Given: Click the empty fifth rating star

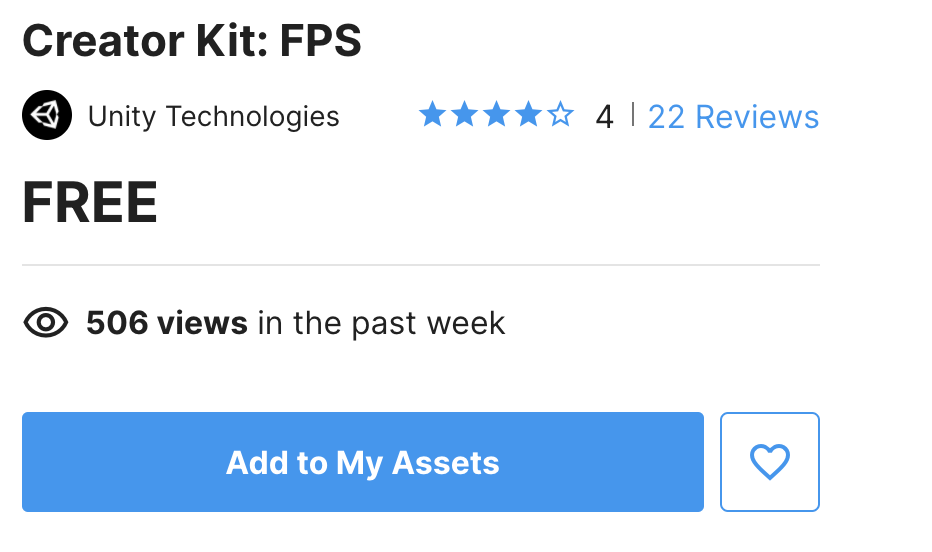Looking at the screenshot, I should point(560,116).
